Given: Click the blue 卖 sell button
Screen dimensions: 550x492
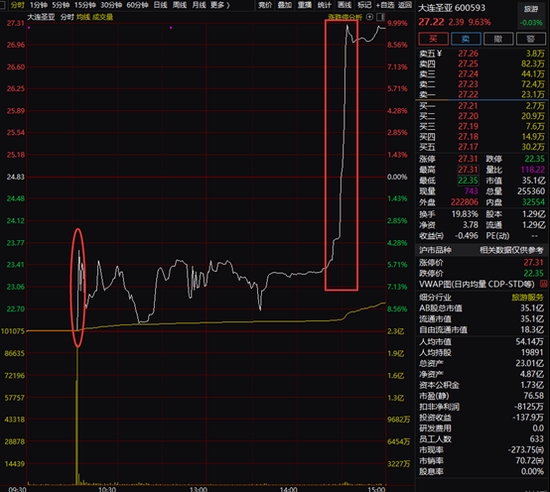Looking at the screenshot, I should [x=466, y=39].
